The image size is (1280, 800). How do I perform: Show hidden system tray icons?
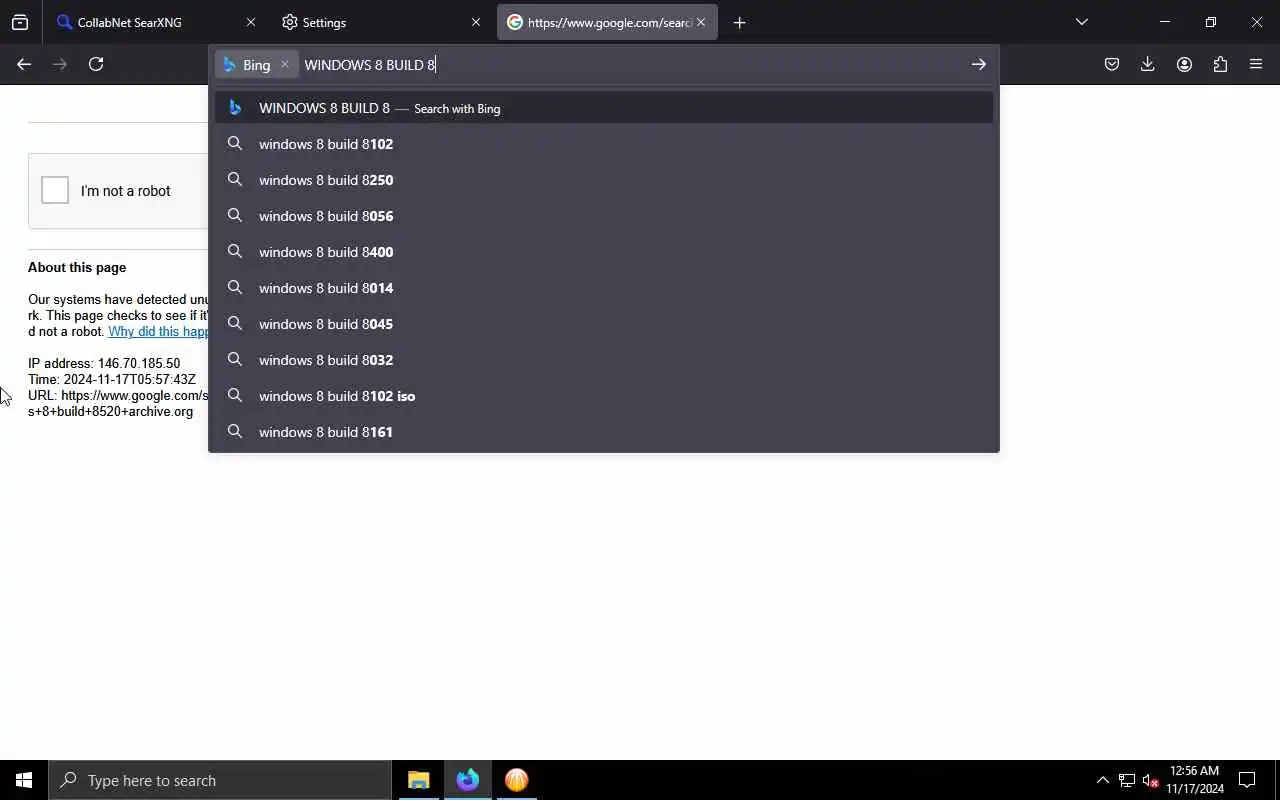[1102, 780]
